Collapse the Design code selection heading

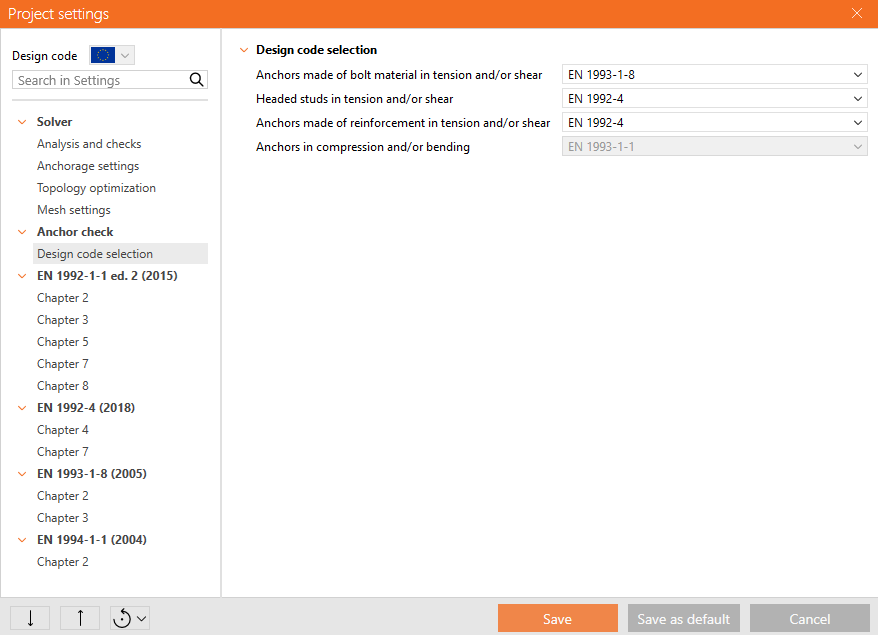click(x=242, y=50)
